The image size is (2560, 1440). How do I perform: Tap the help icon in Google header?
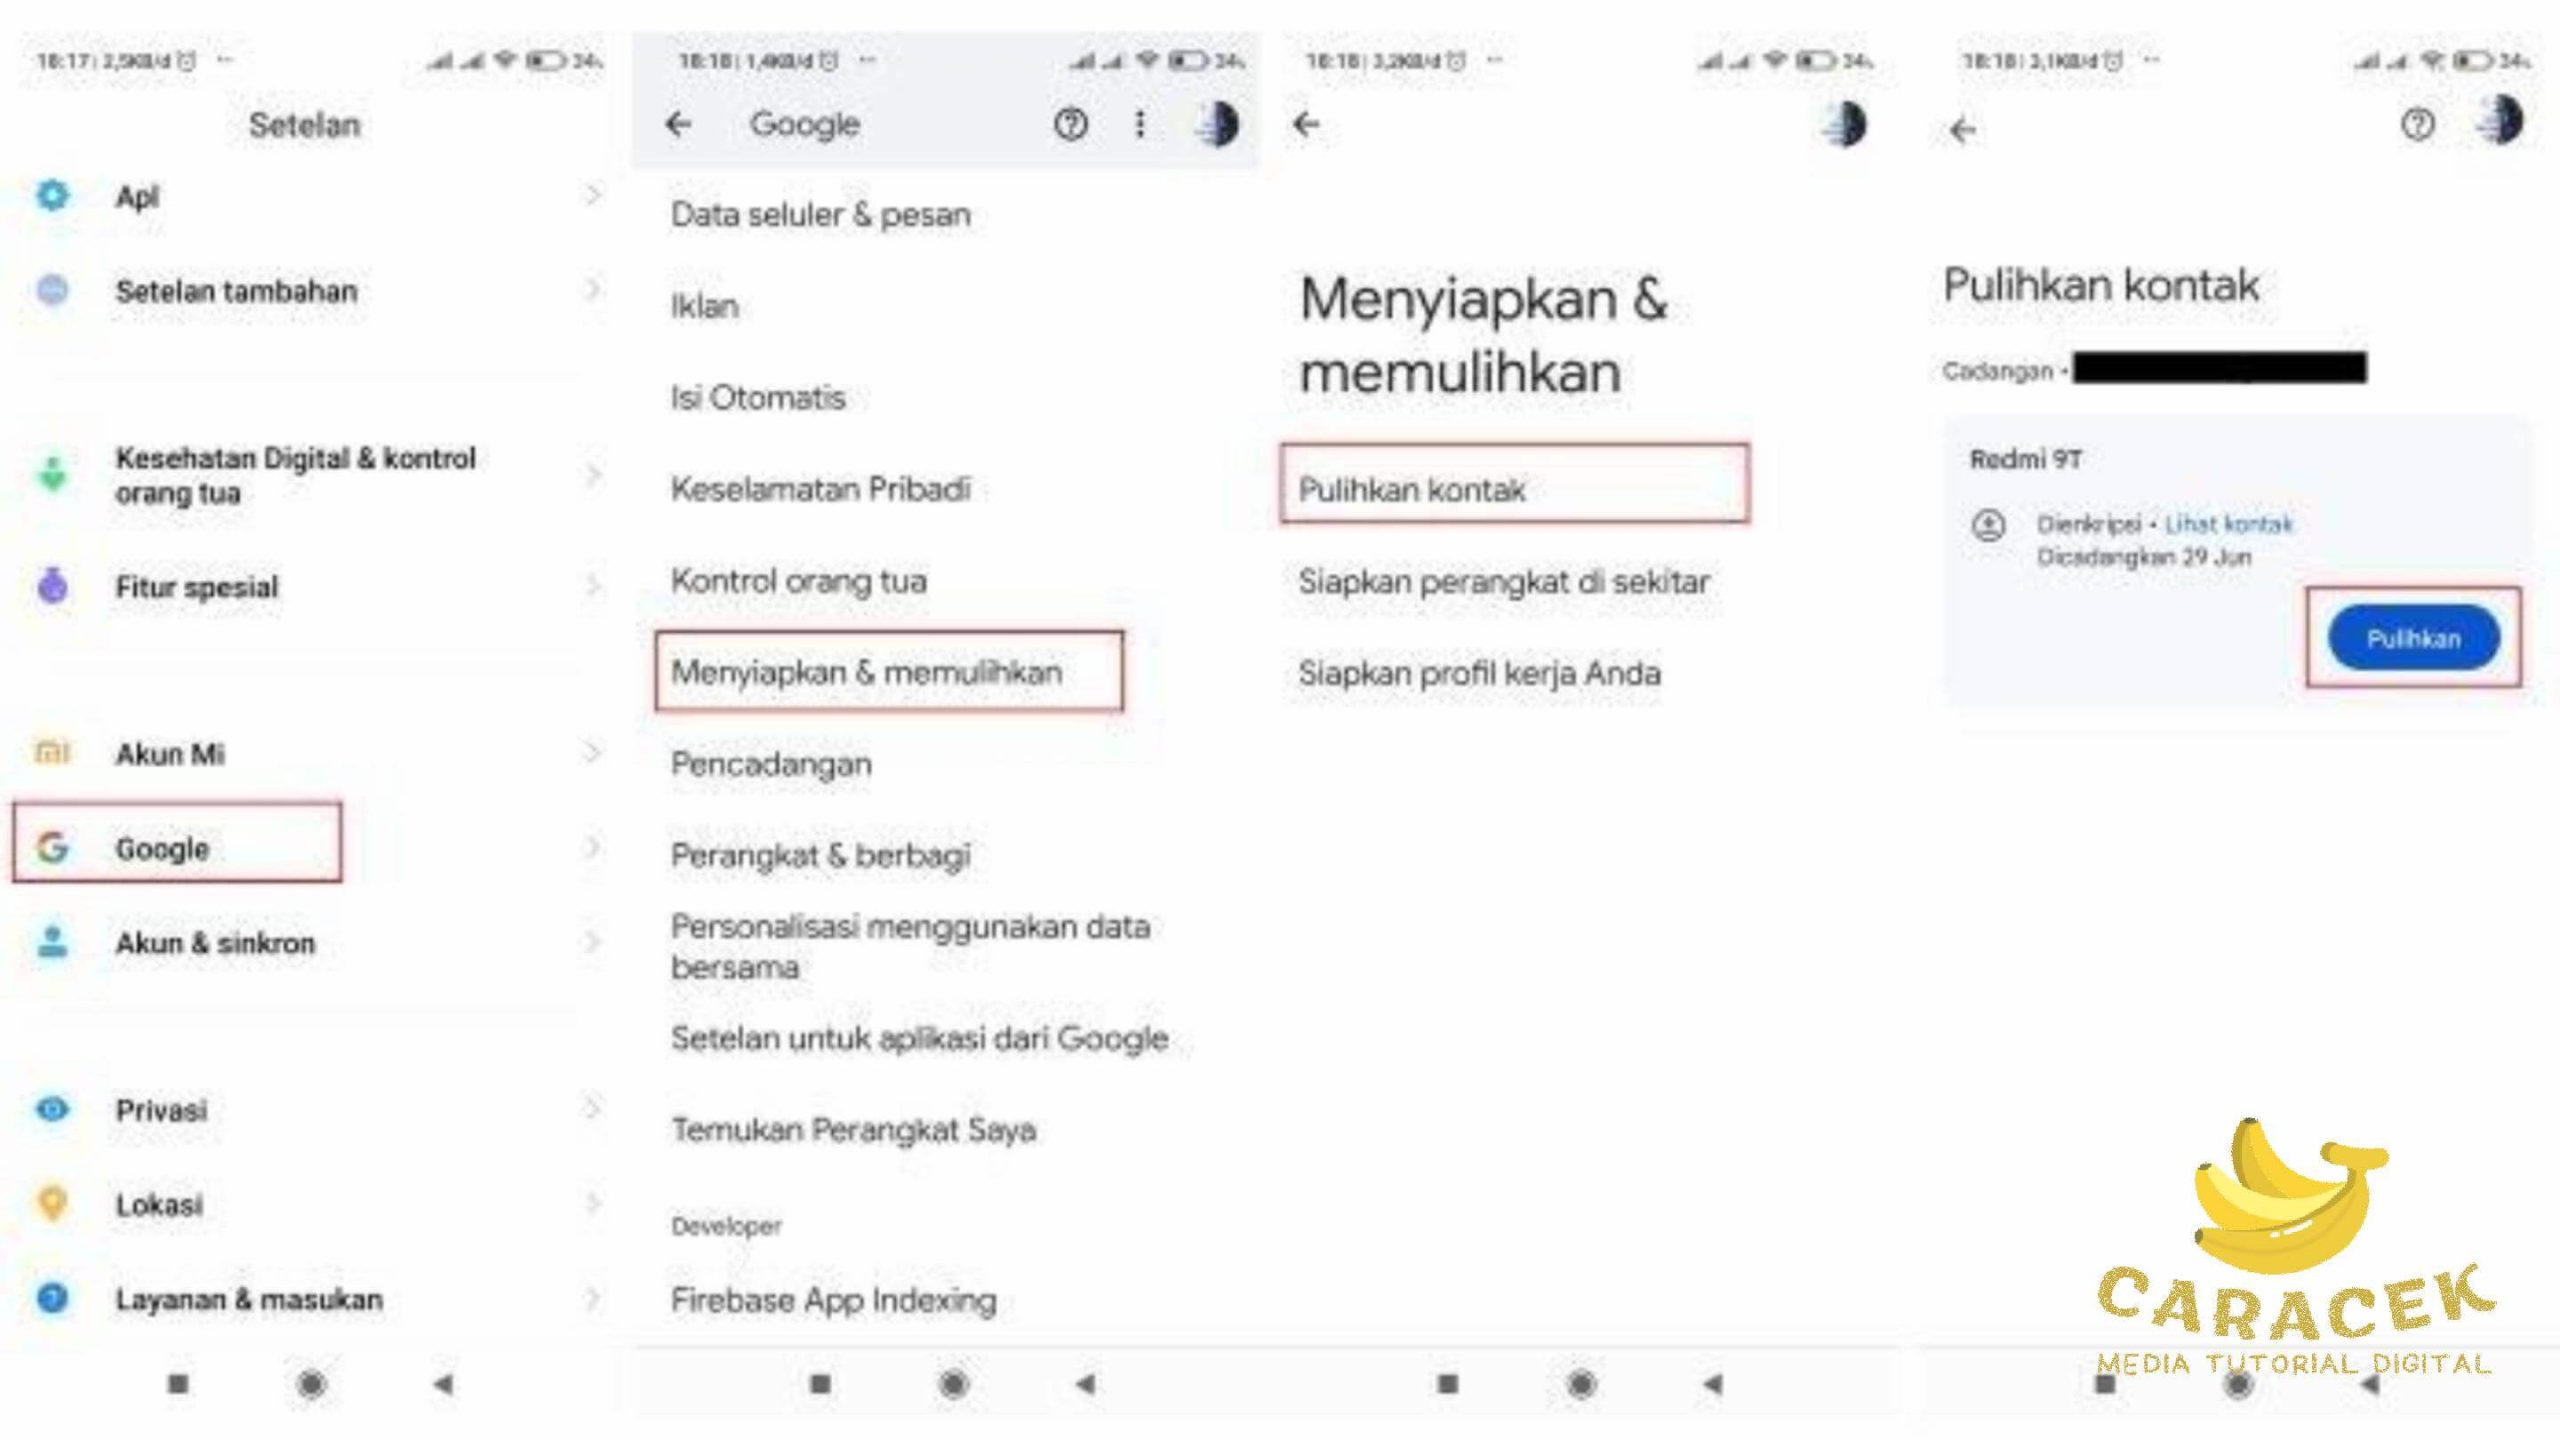pos(1070,124)
